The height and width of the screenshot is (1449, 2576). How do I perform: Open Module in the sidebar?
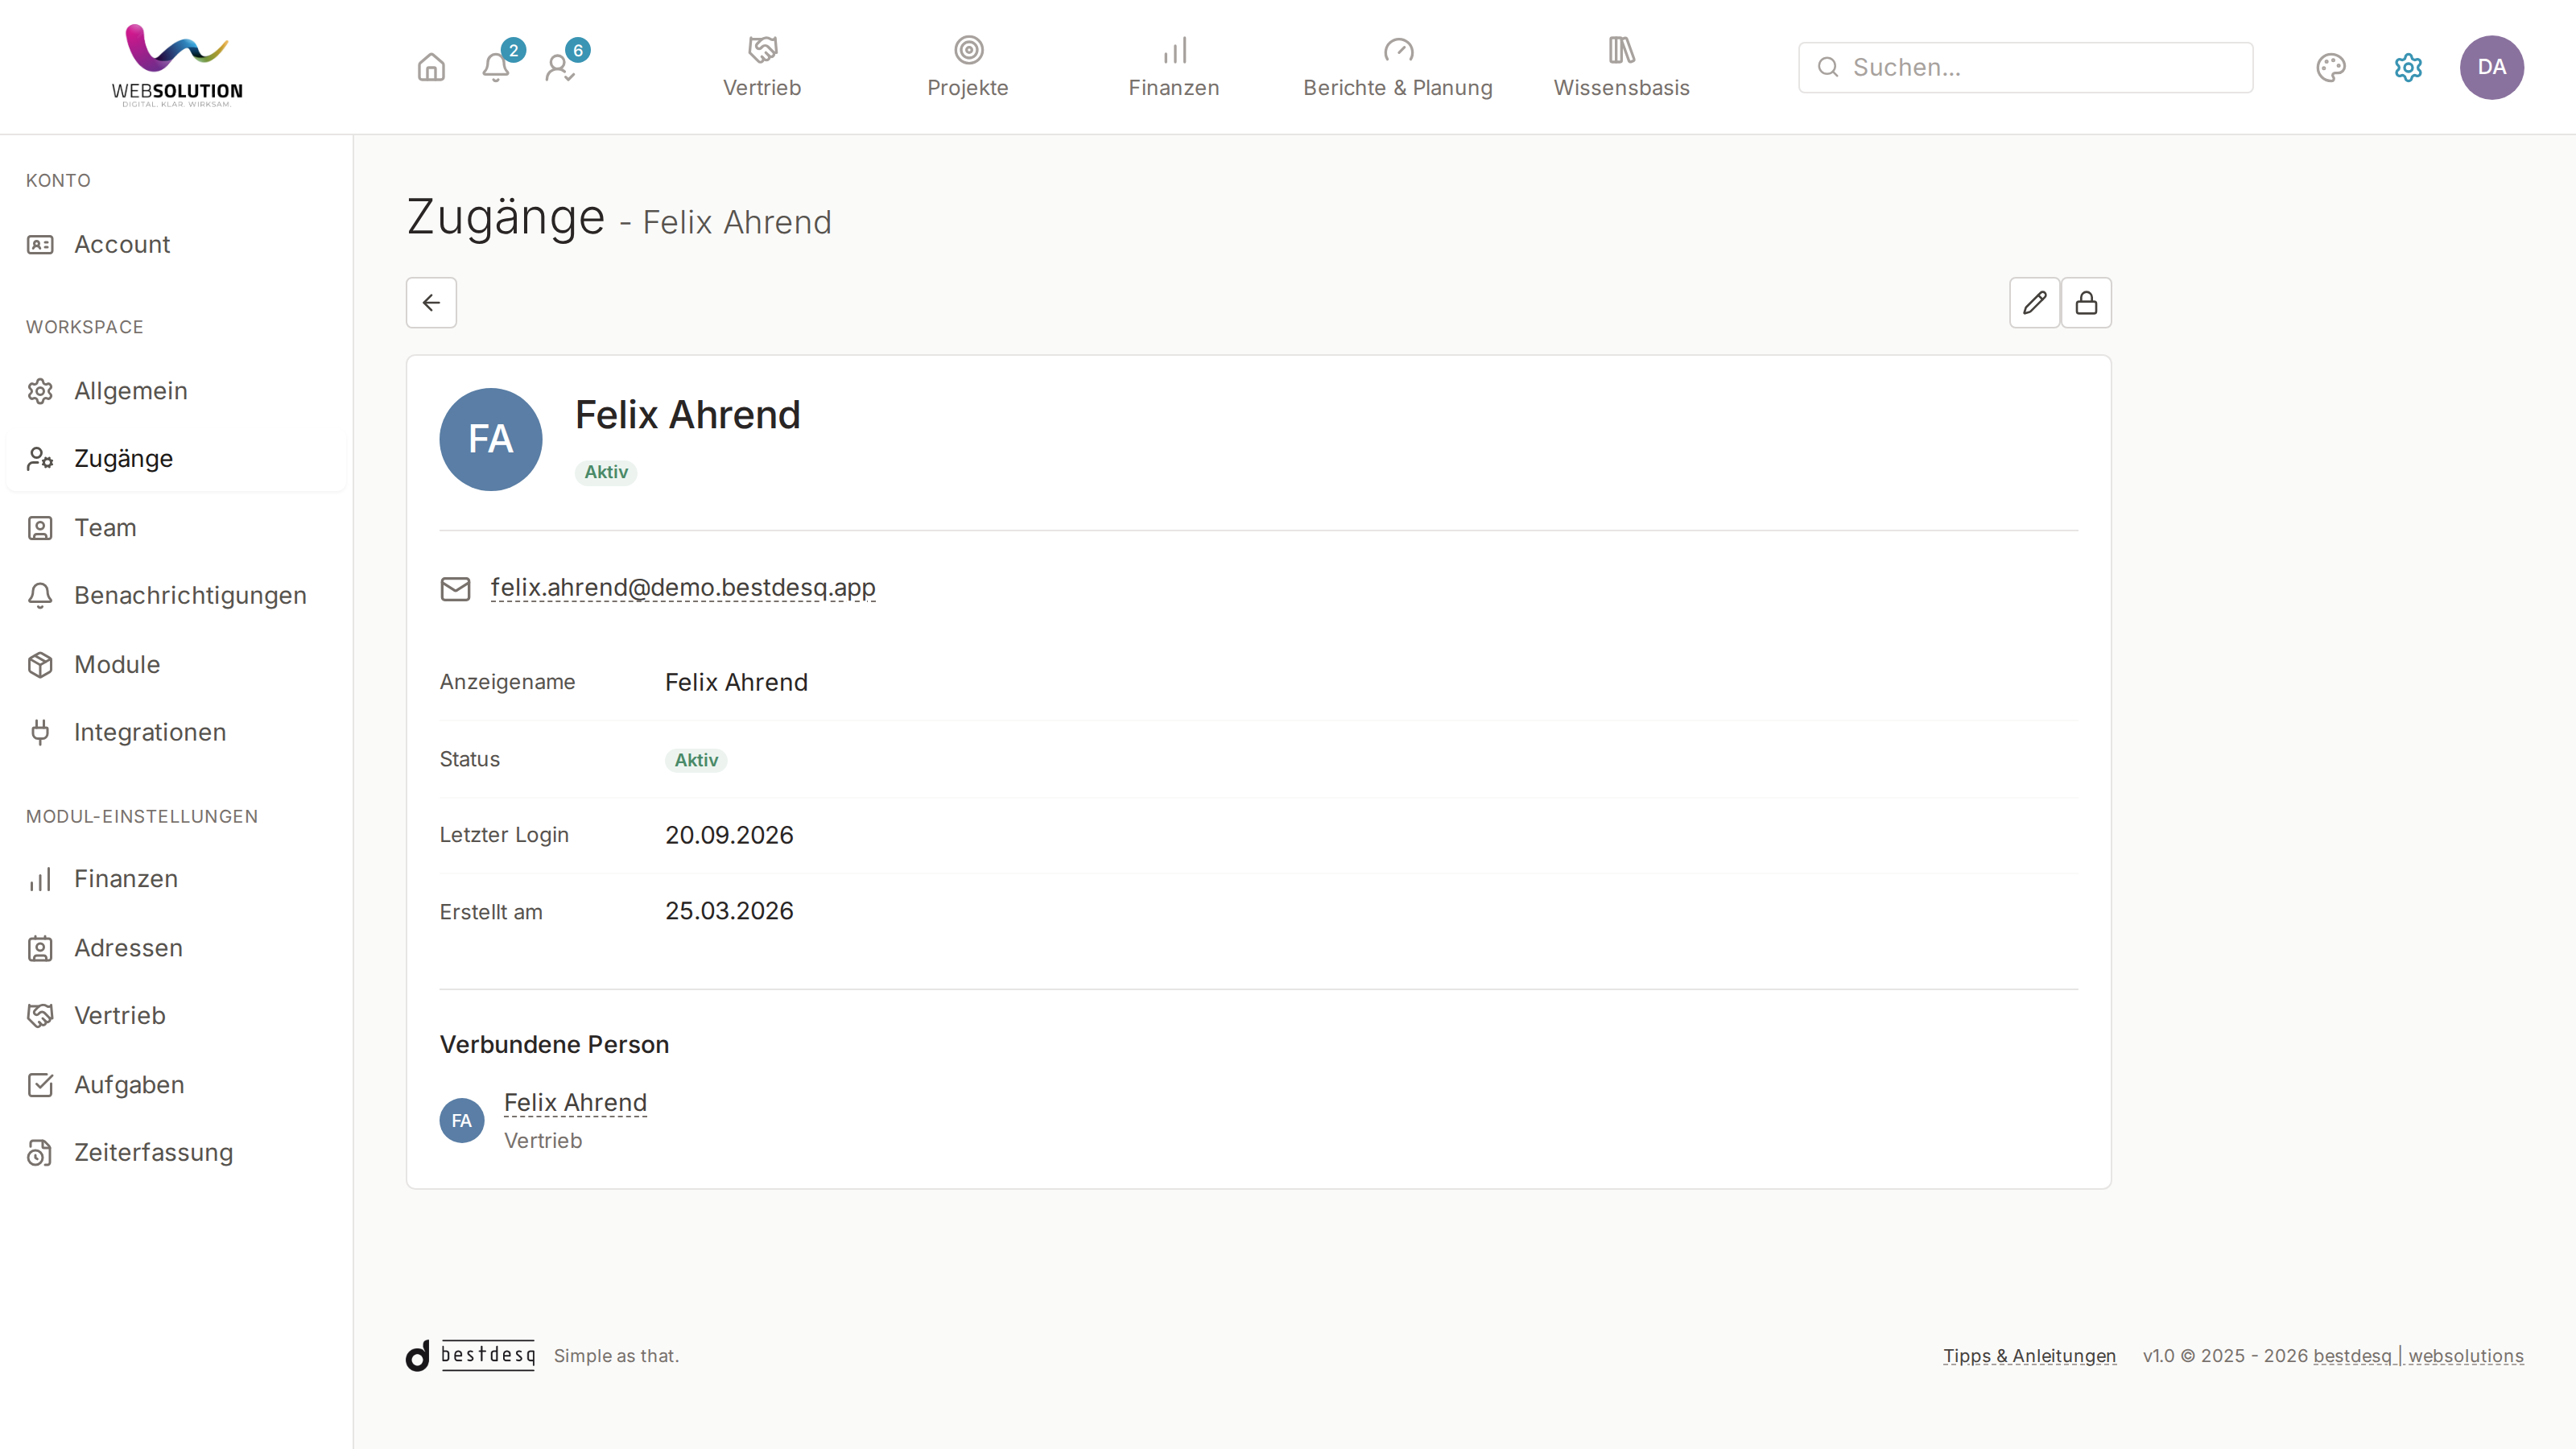pyautogui.click(x=177, y=664)
